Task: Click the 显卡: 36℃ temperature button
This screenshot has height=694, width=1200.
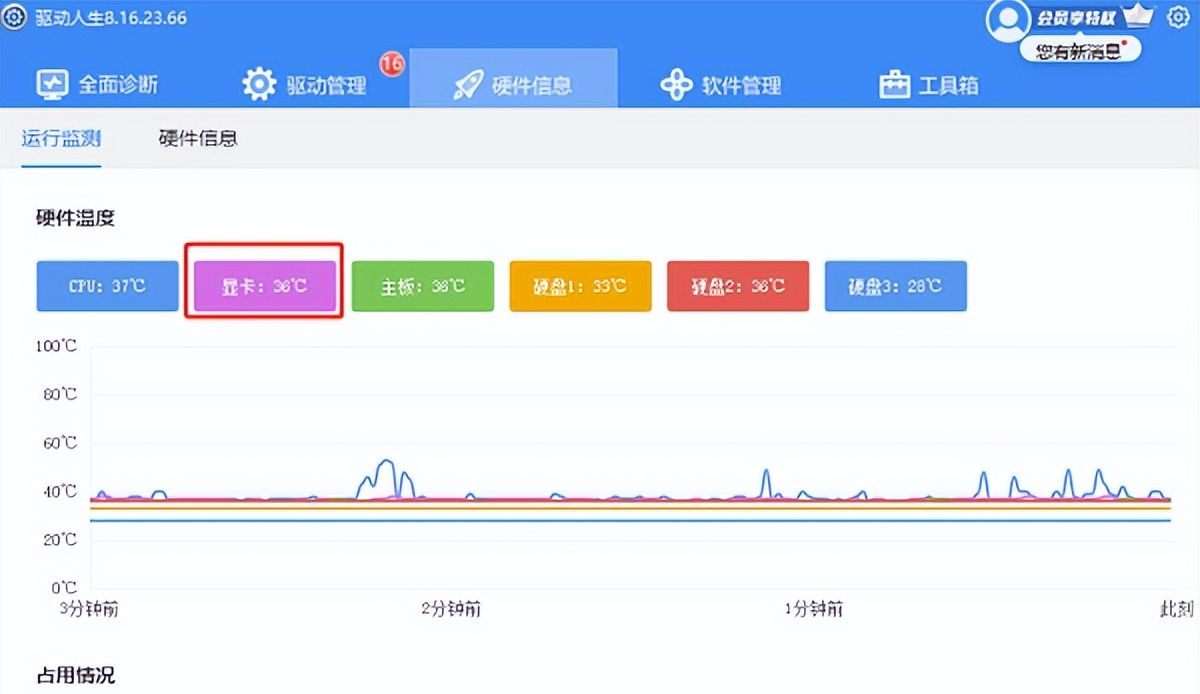Action: 265,286
